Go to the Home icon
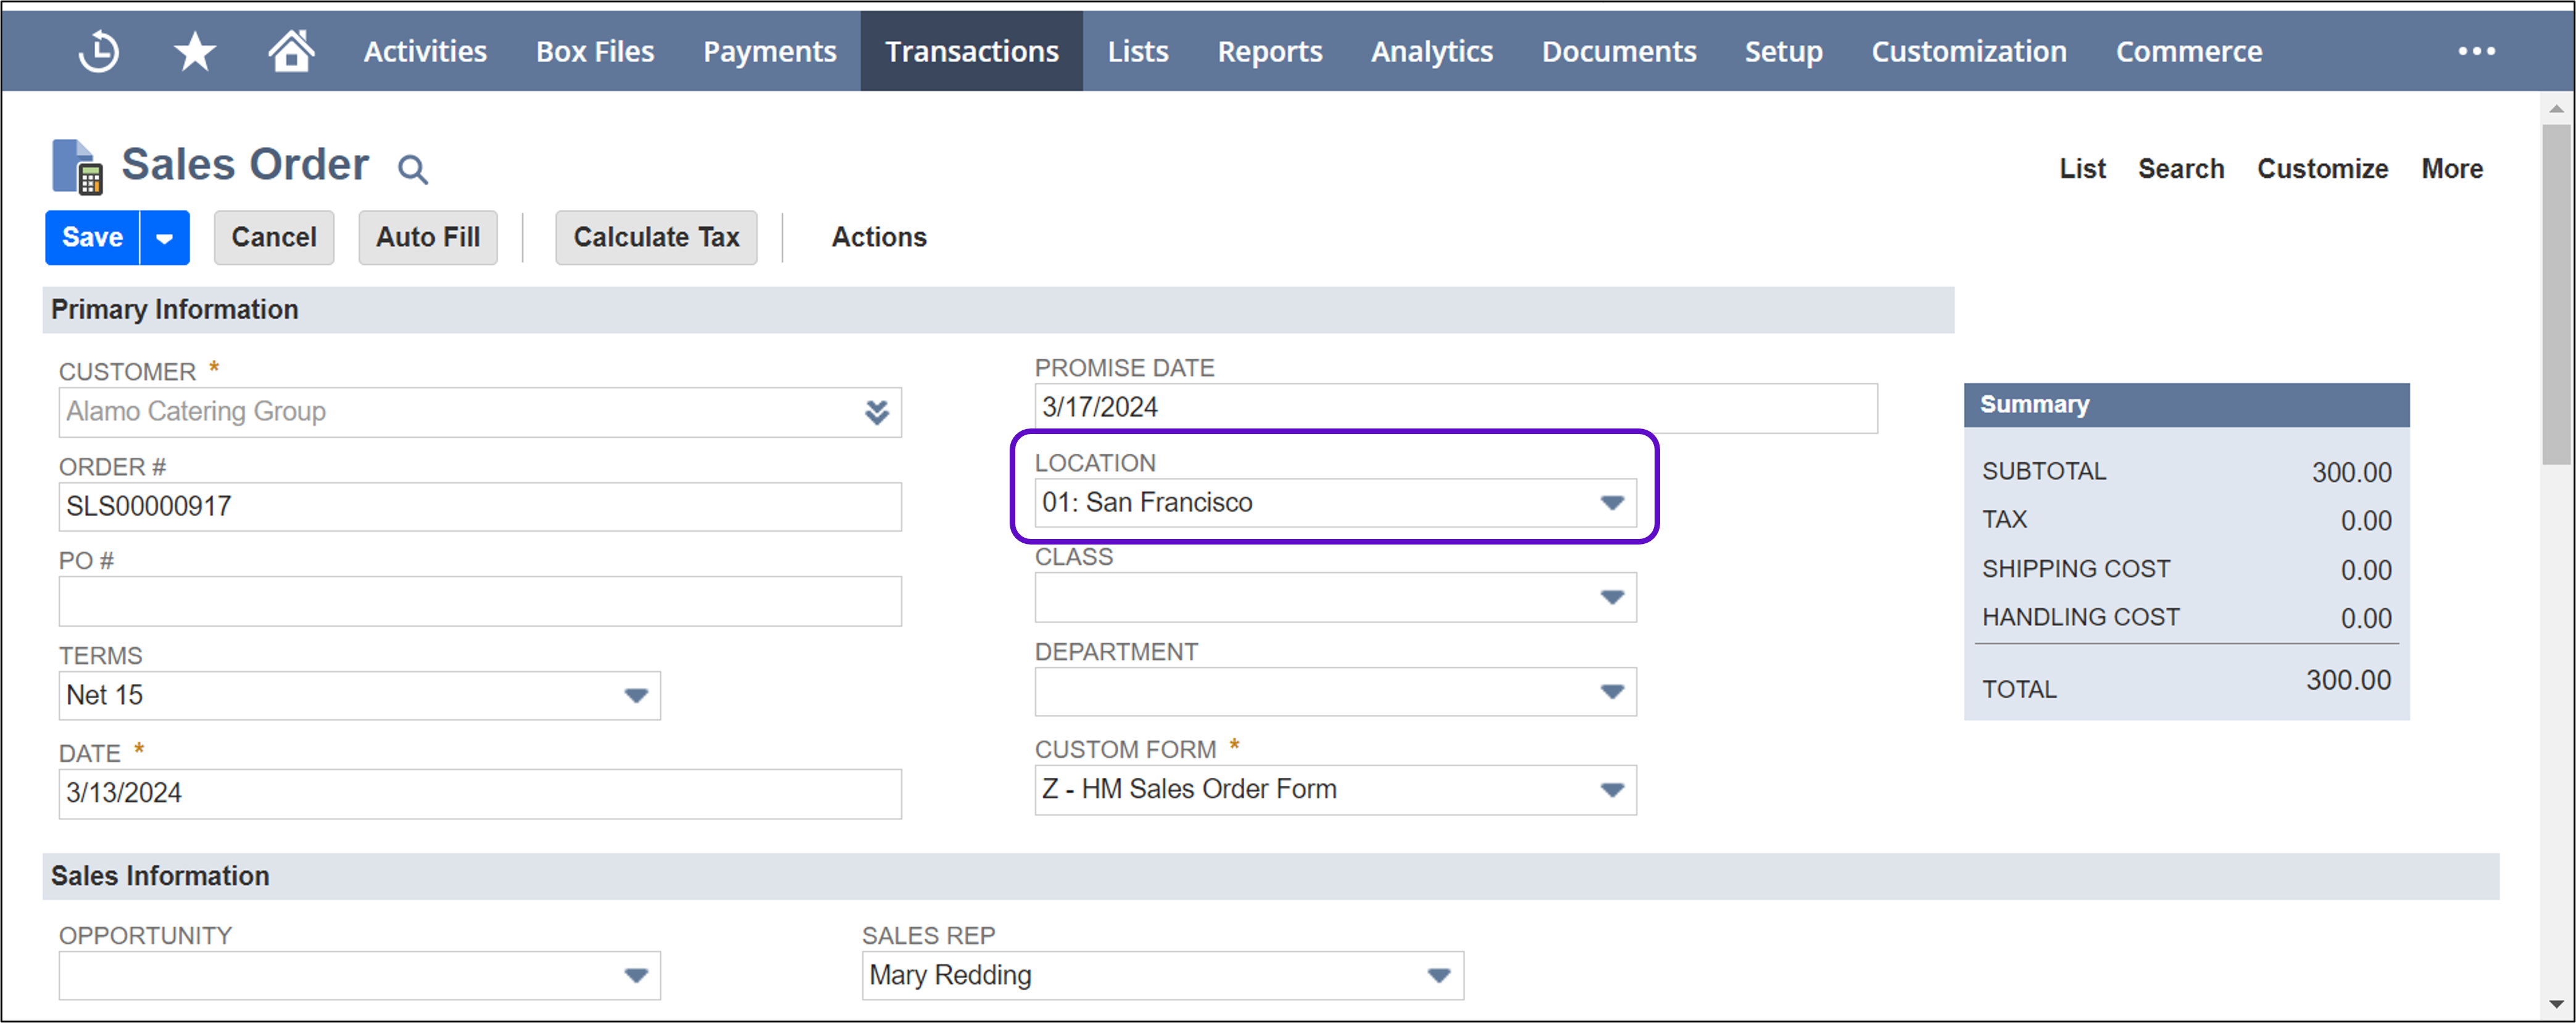2576x1023 pixels. [291, 51]
